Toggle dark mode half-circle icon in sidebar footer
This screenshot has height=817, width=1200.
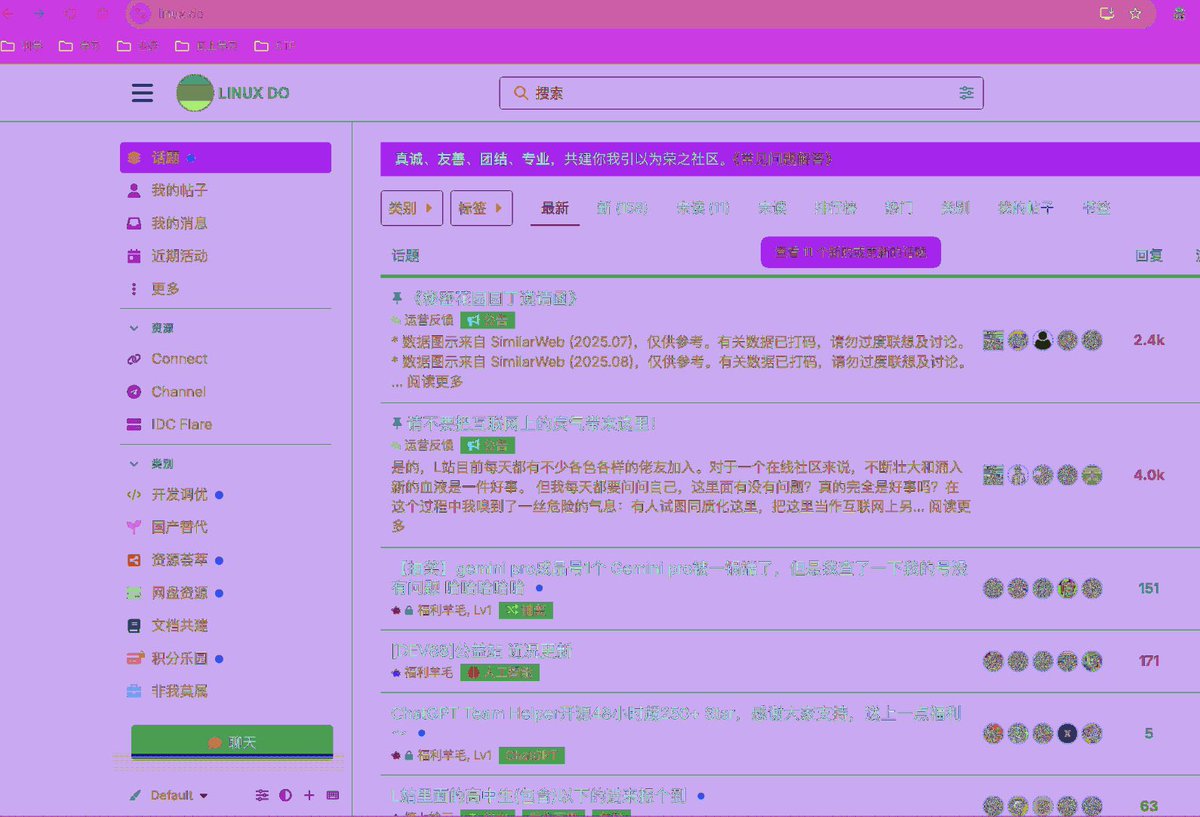tap(286, 795)
